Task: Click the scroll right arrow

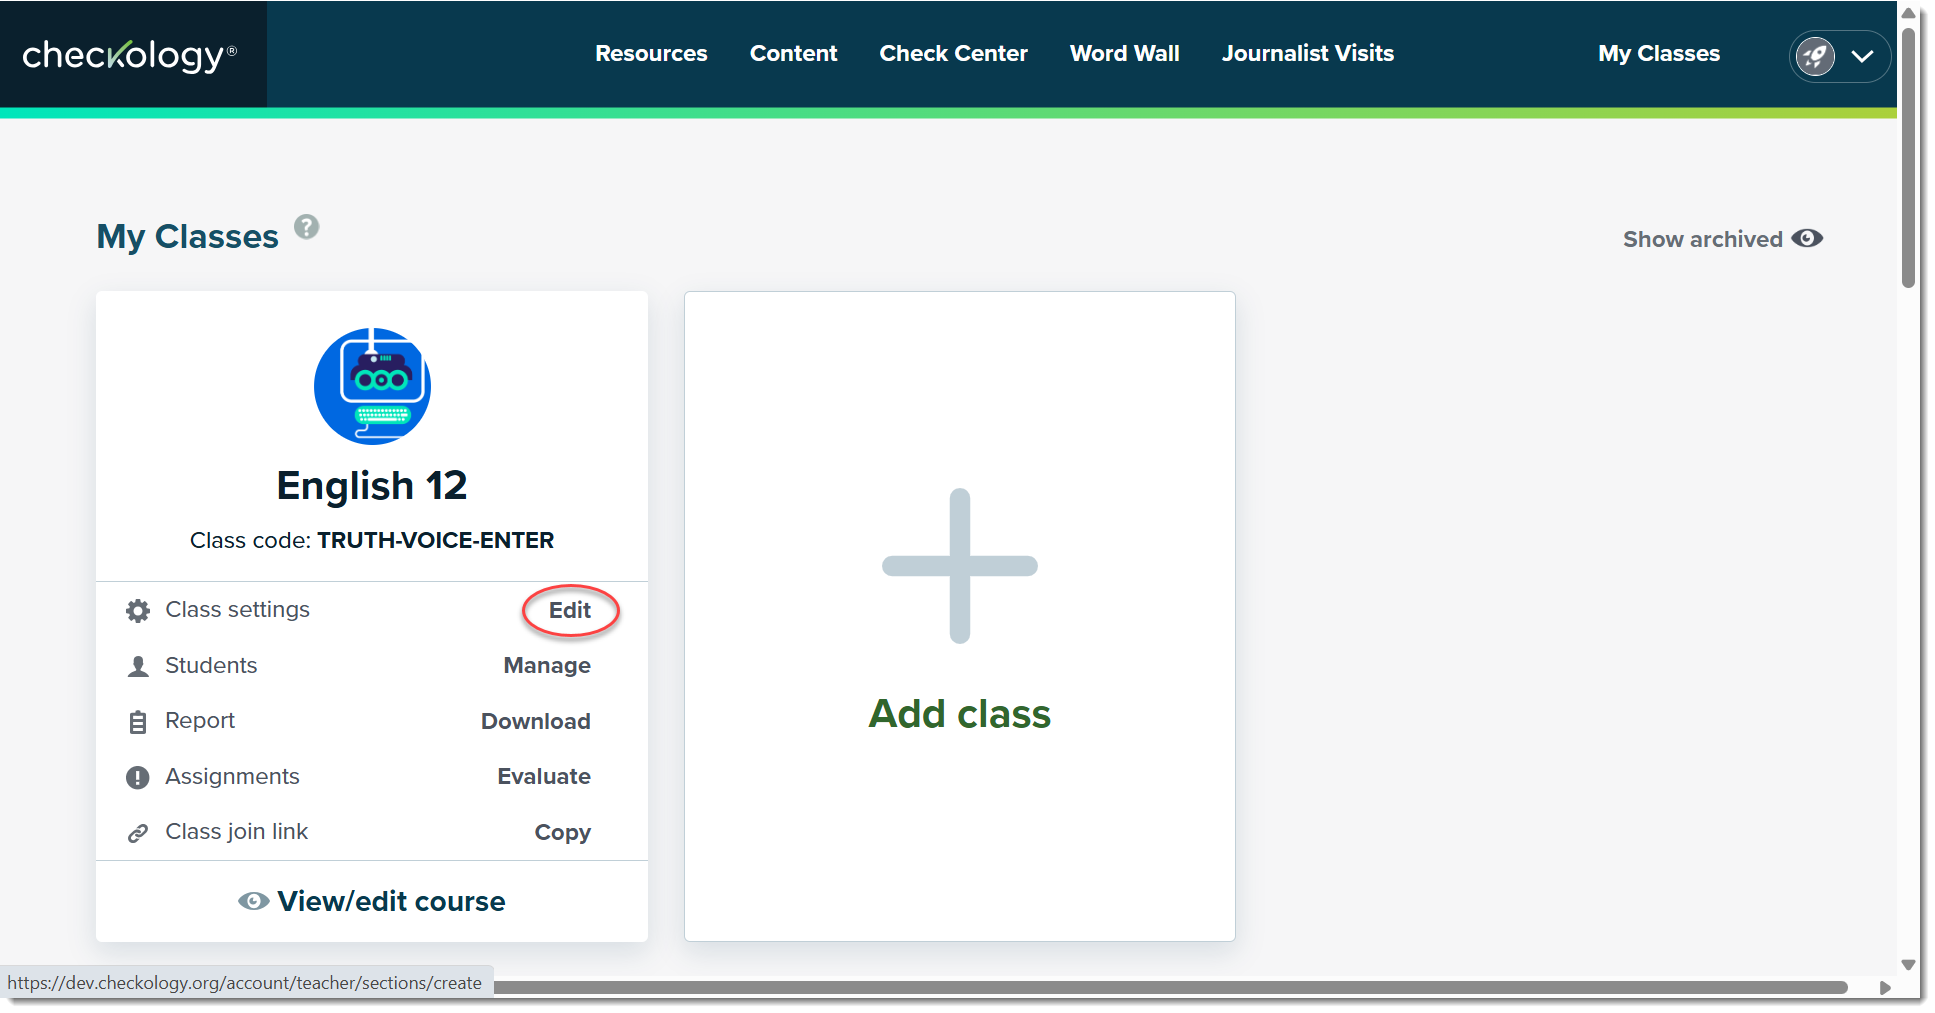Action: point(1885,988)
